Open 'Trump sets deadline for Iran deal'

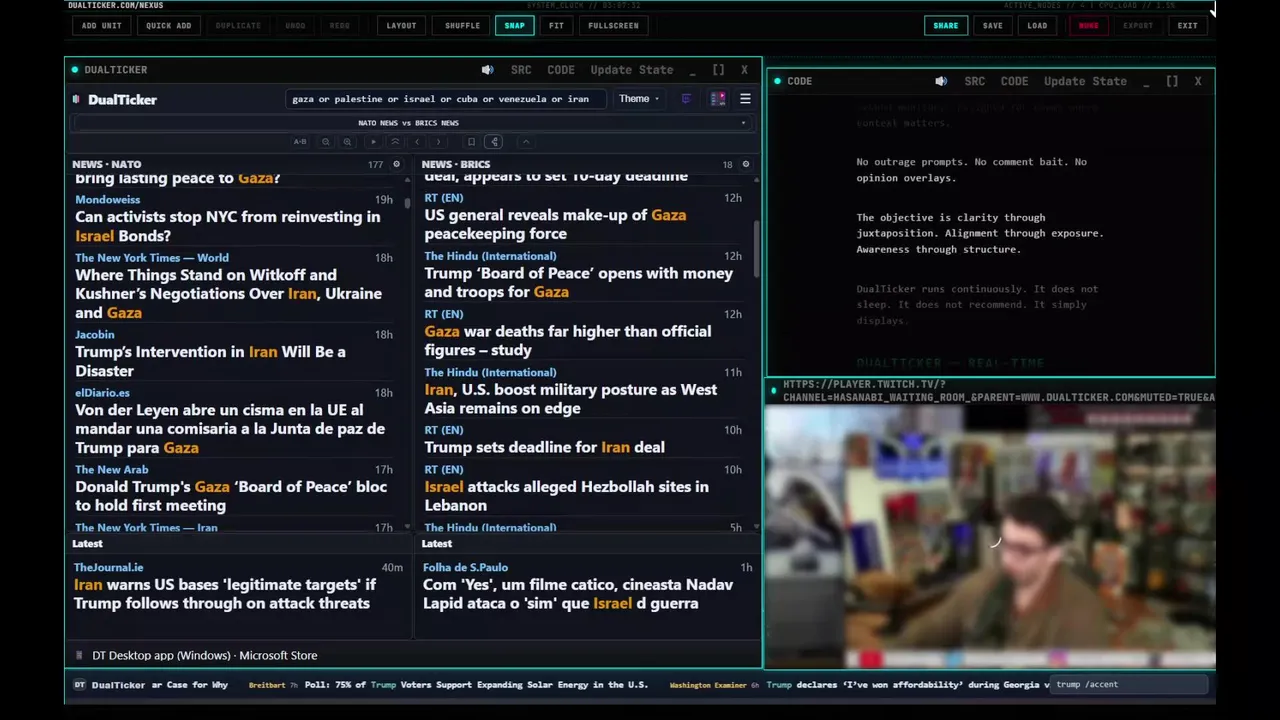[544, 447]
